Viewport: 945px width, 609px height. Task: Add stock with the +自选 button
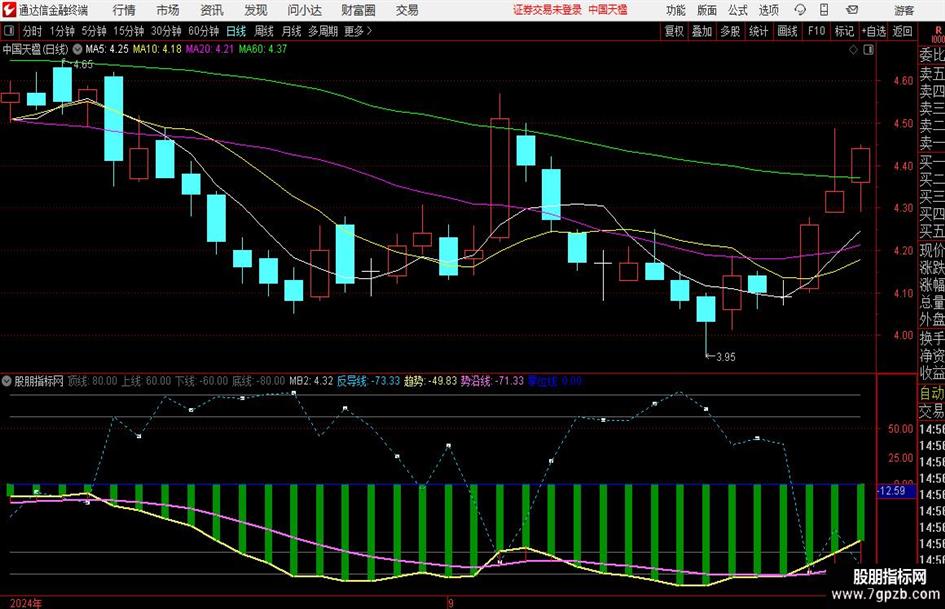874,31
